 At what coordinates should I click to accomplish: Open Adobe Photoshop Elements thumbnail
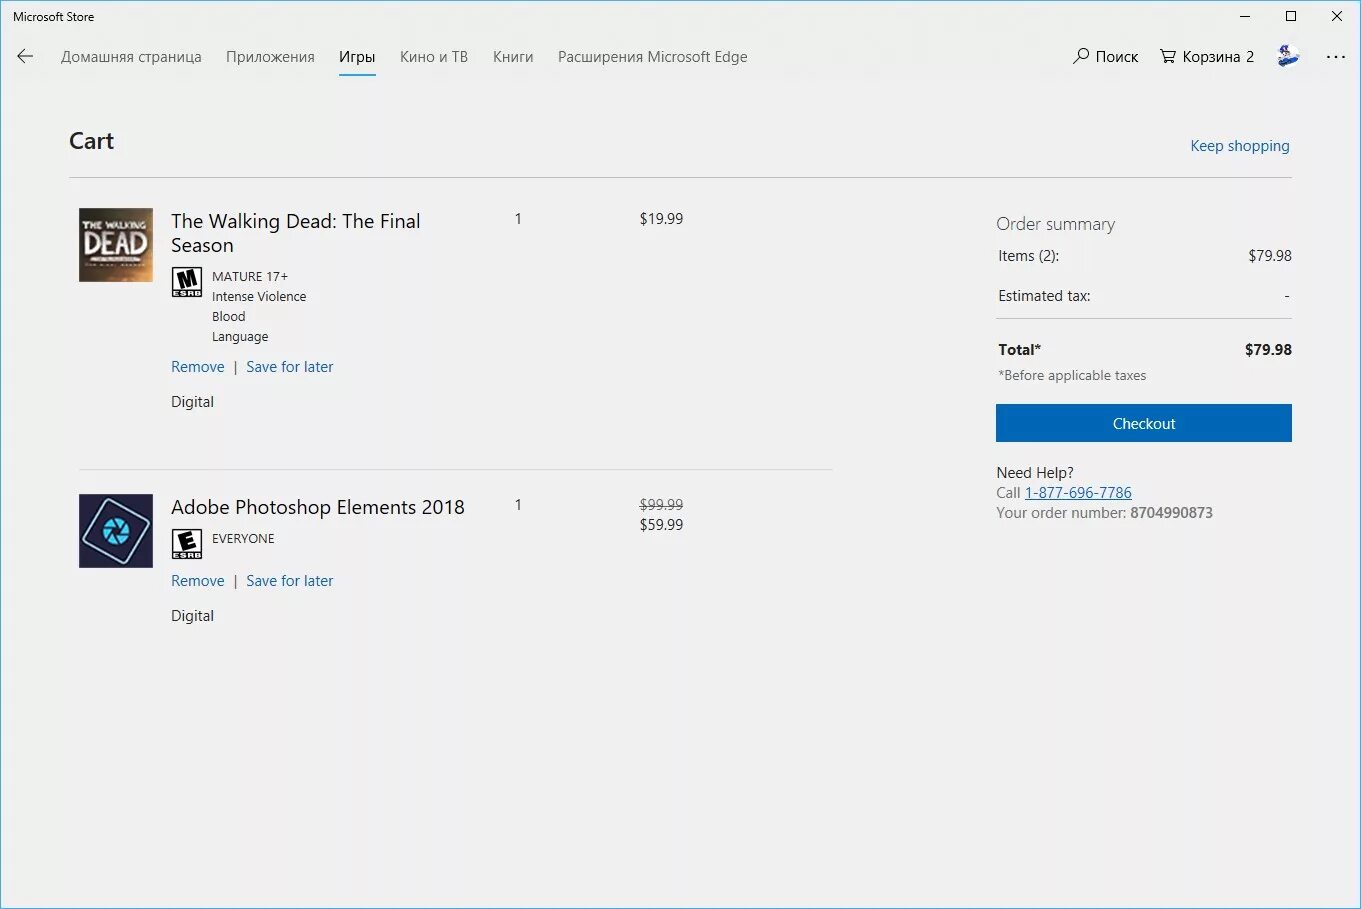pos(116,531)
